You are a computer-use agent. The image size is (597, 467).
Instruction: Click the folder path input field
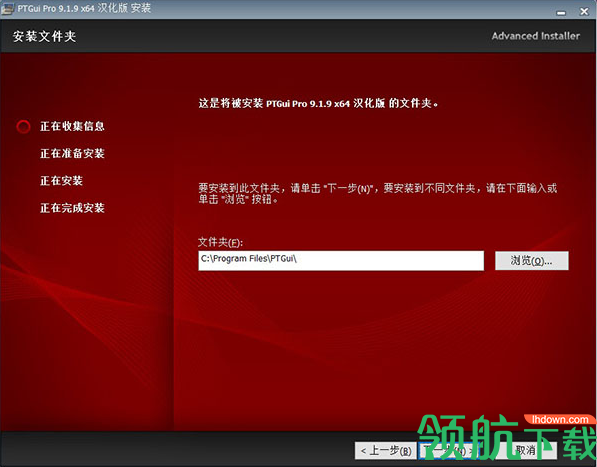341,261
